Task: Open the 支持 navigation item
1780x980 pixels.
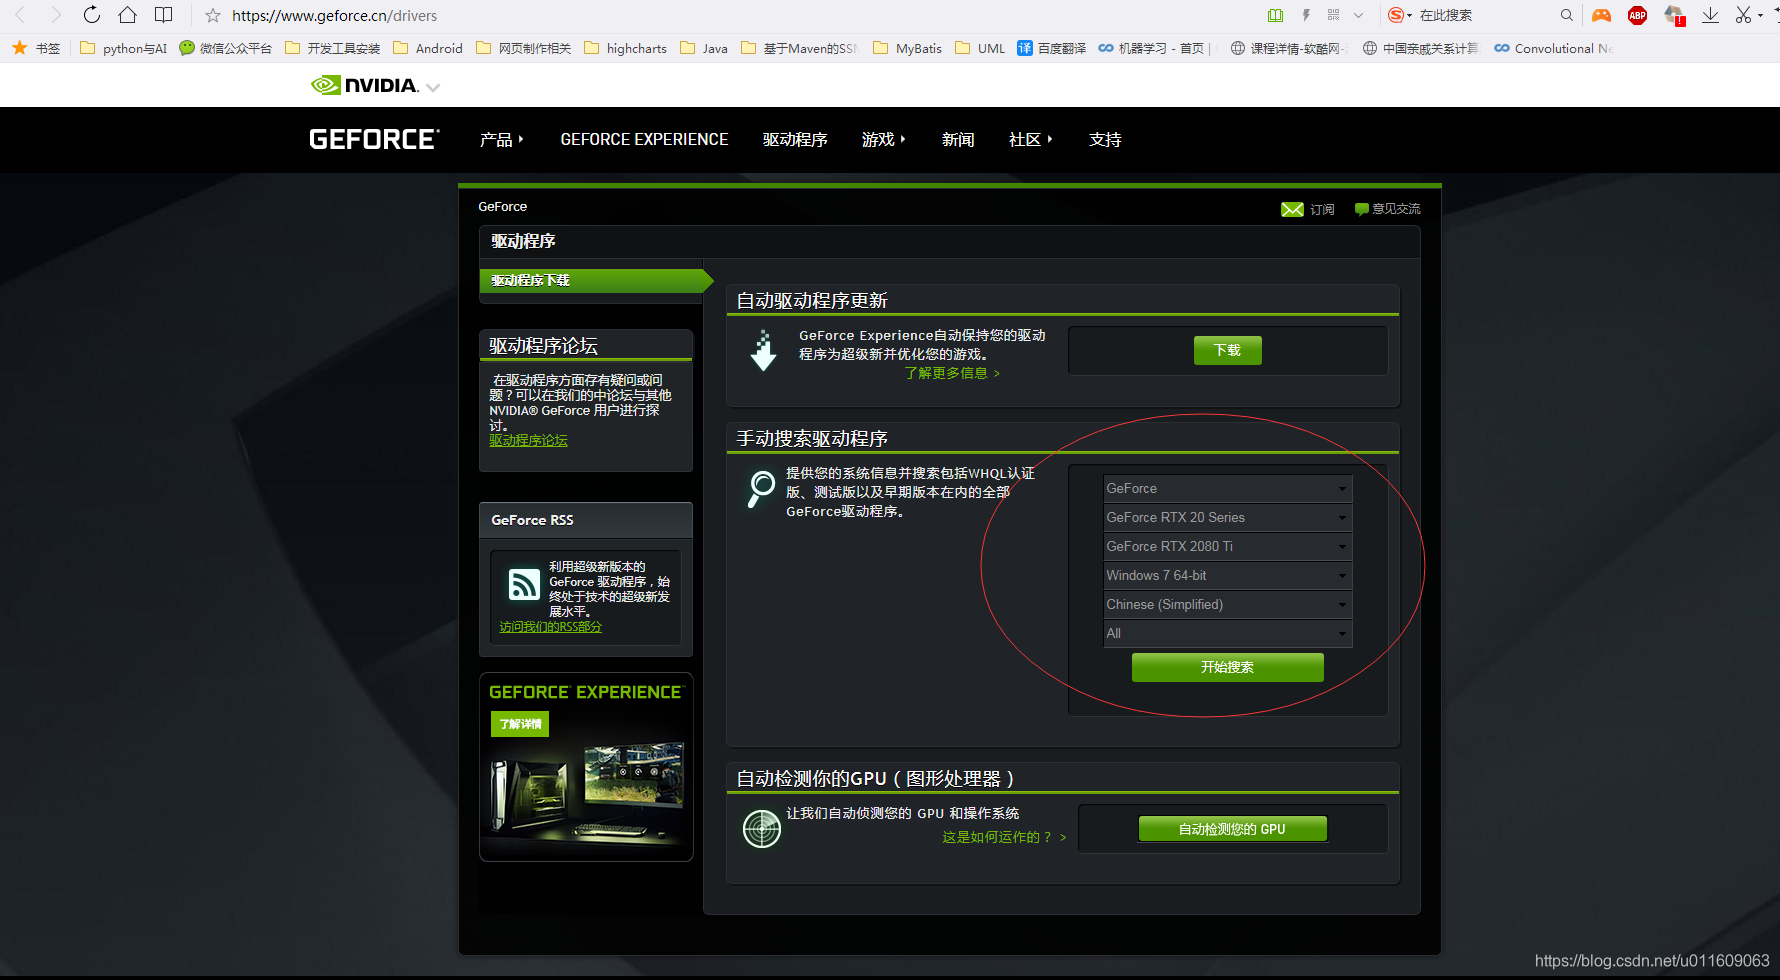Action: point(1105,140)
